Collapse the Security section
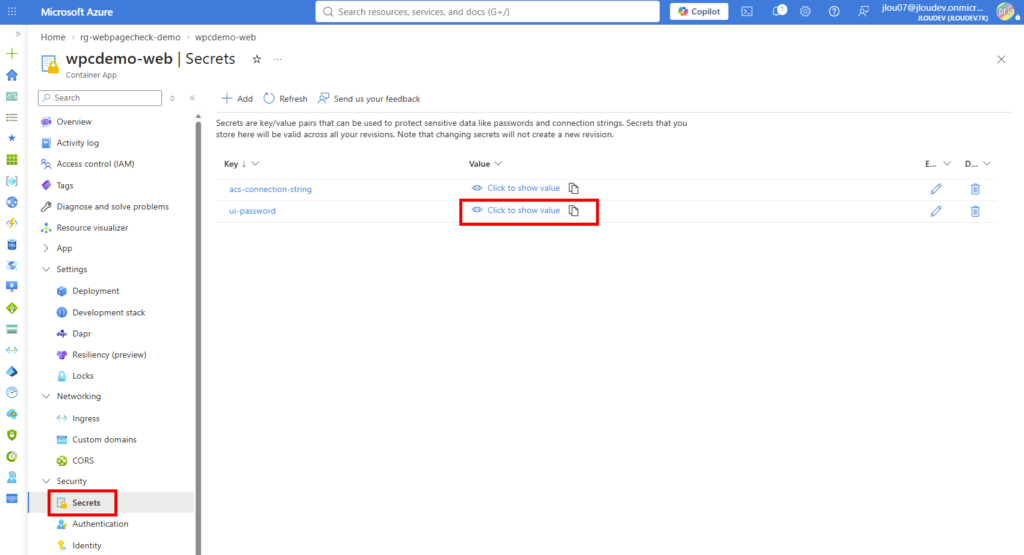The width and height of the screenshot is (1024, 555). pyautogui.click(x=46, y=481)
